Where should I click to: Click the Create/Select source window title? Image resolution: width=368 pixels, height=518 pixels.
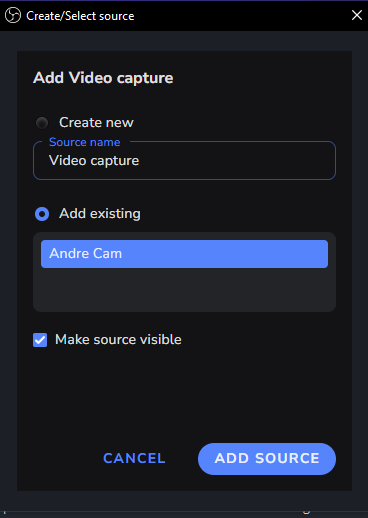pyautogui.click(x=80, y=16)
